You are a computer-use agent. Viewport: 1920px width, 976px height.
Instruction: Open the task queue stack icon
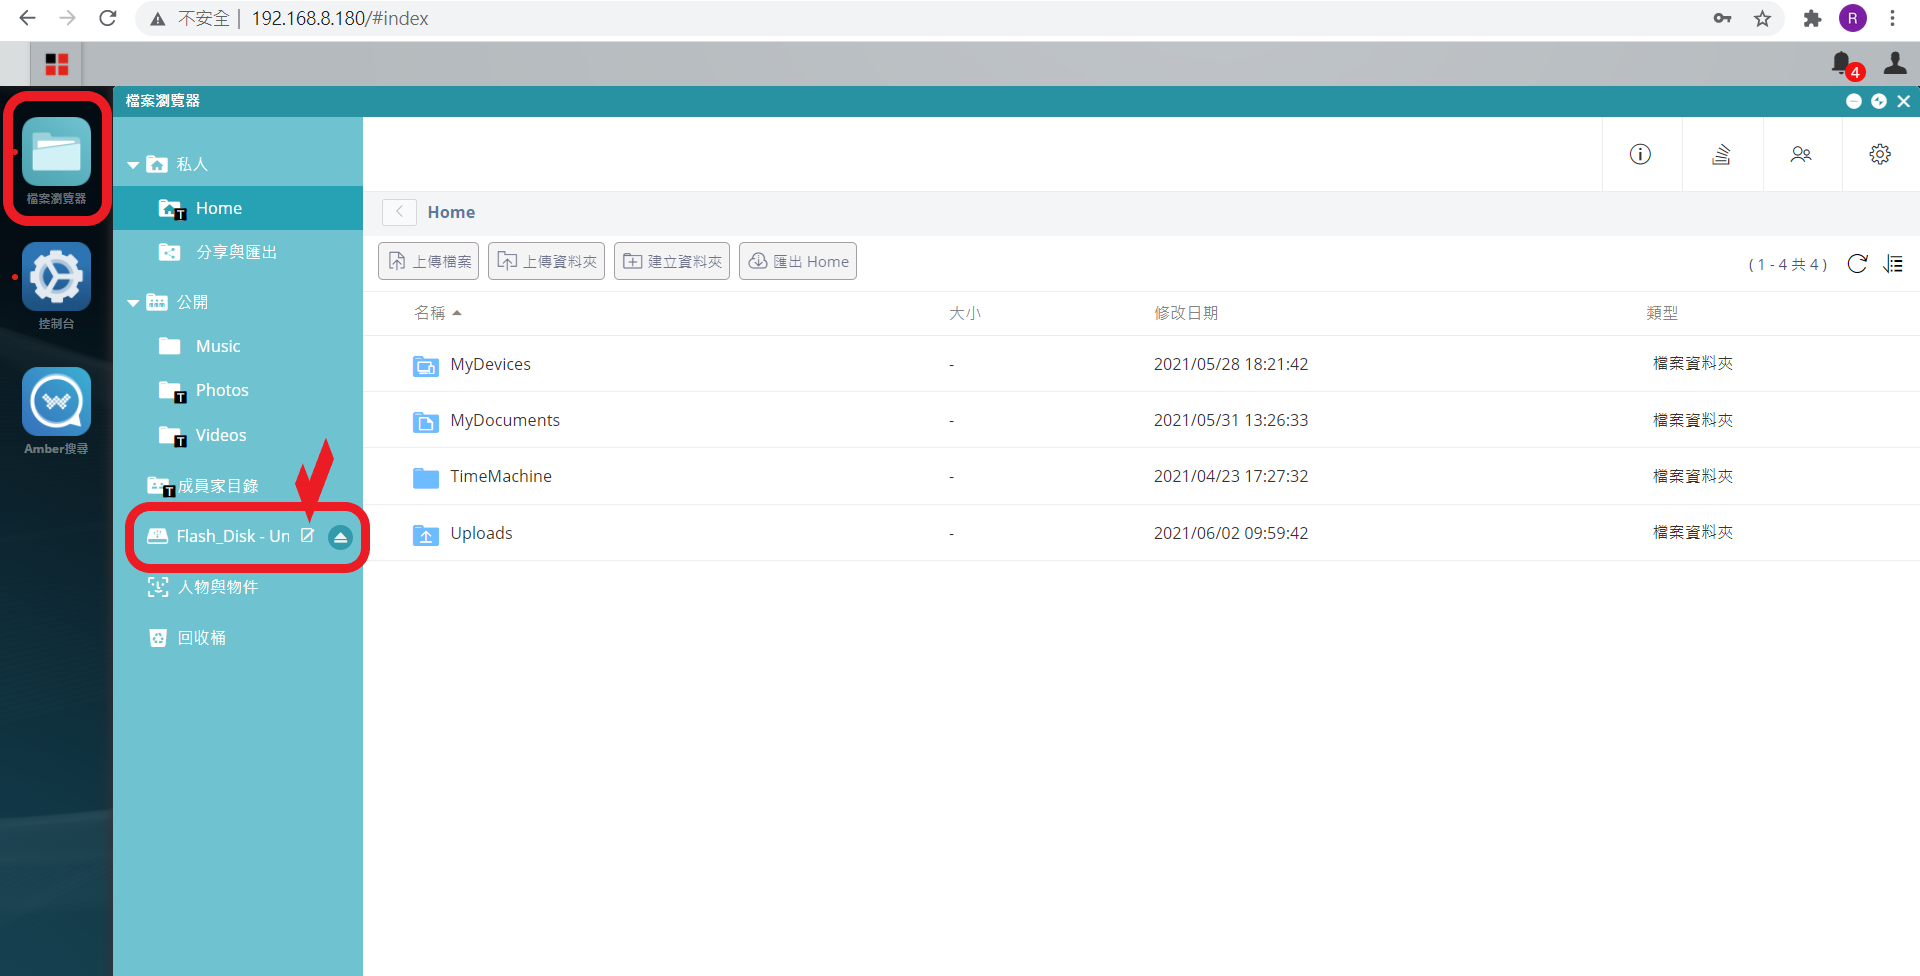(1721, 154)
